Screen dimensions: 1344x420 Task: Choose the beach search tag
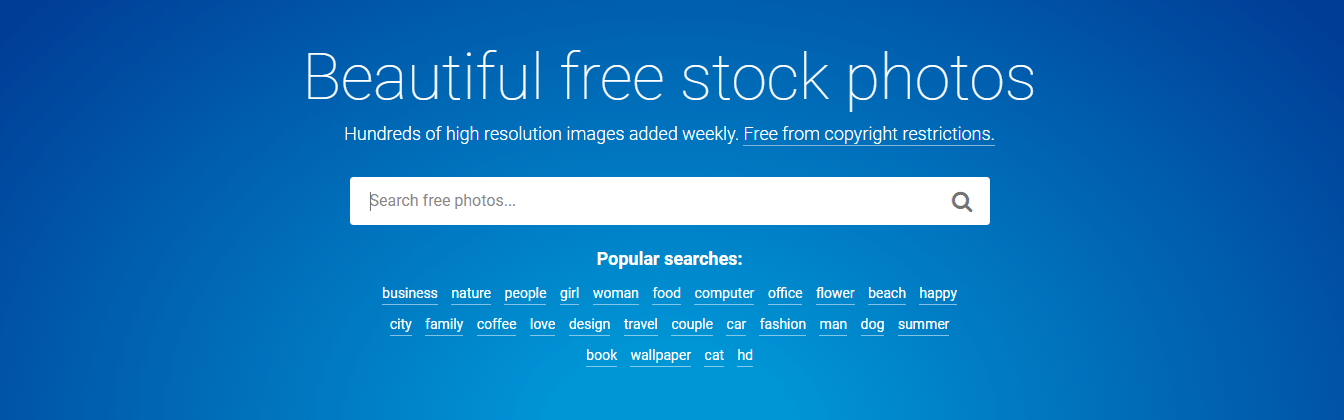(887, 293)
